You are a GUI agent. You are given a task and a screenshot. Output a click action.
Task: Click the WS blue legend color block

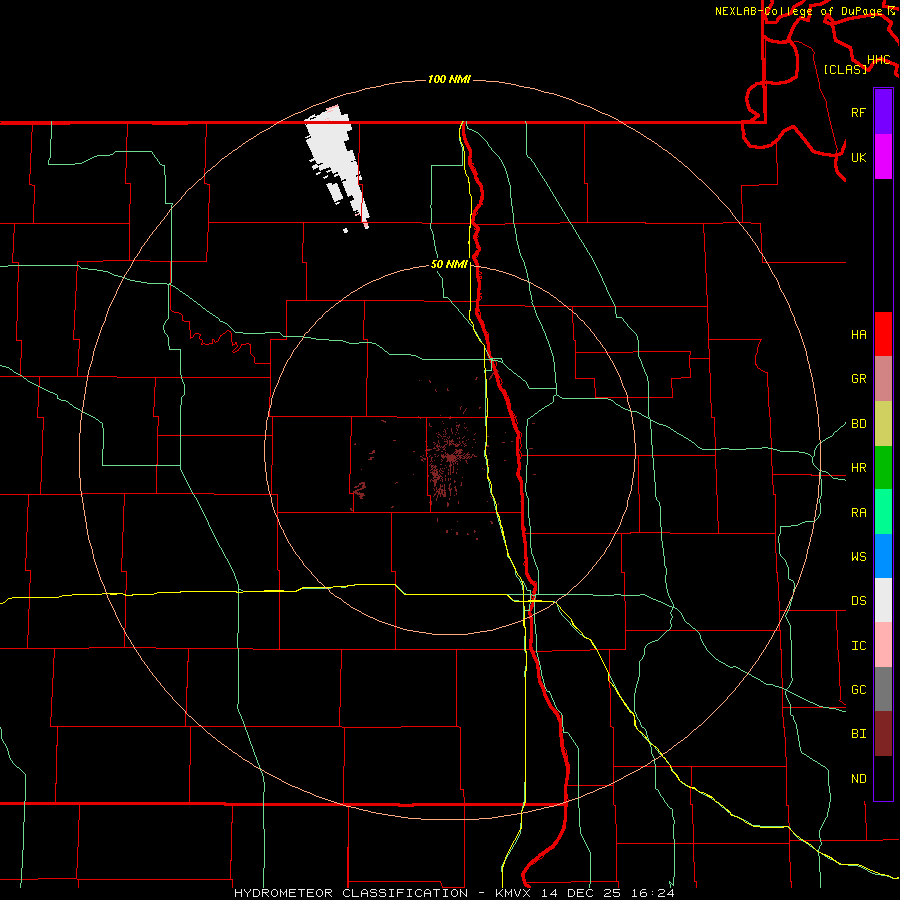tap(883, 556)
